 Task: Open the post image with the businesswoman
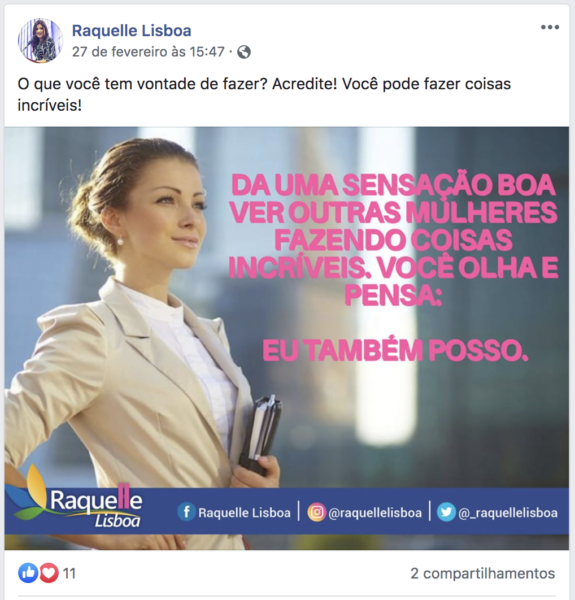287,338
